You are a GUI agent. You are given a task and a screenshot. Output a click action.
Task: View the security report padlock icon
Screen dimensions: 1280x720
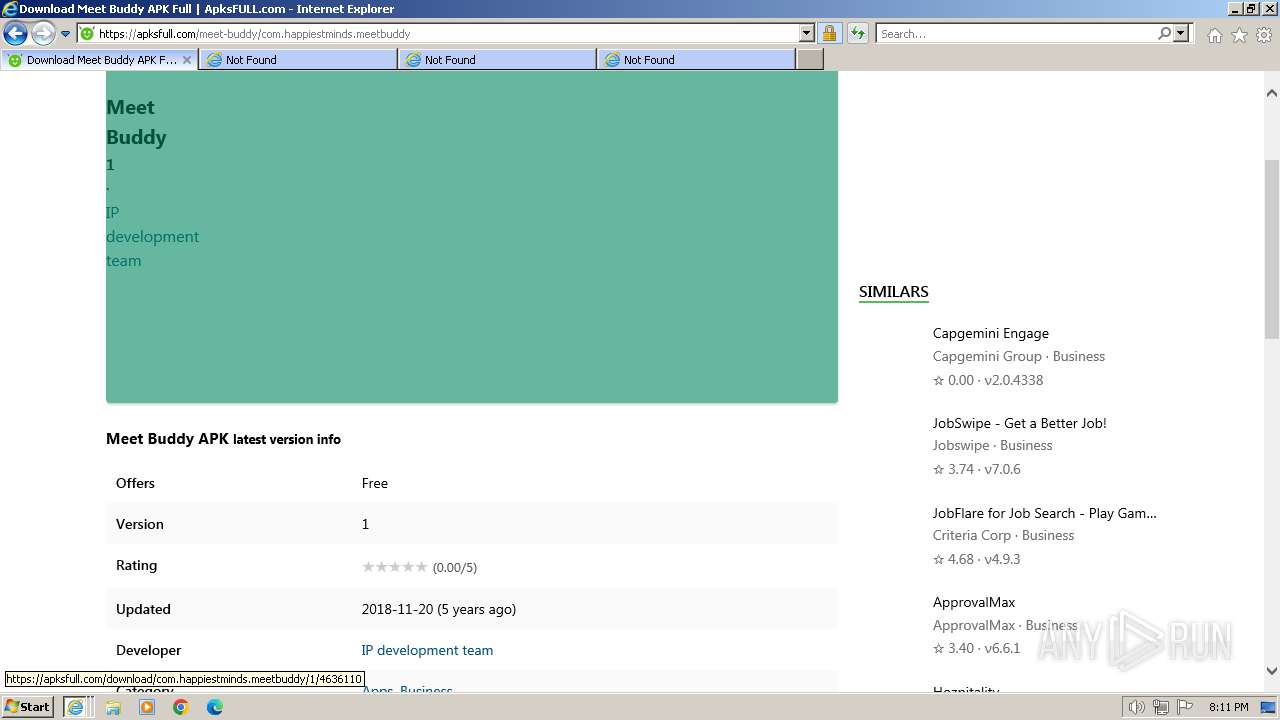click(829, 34)
